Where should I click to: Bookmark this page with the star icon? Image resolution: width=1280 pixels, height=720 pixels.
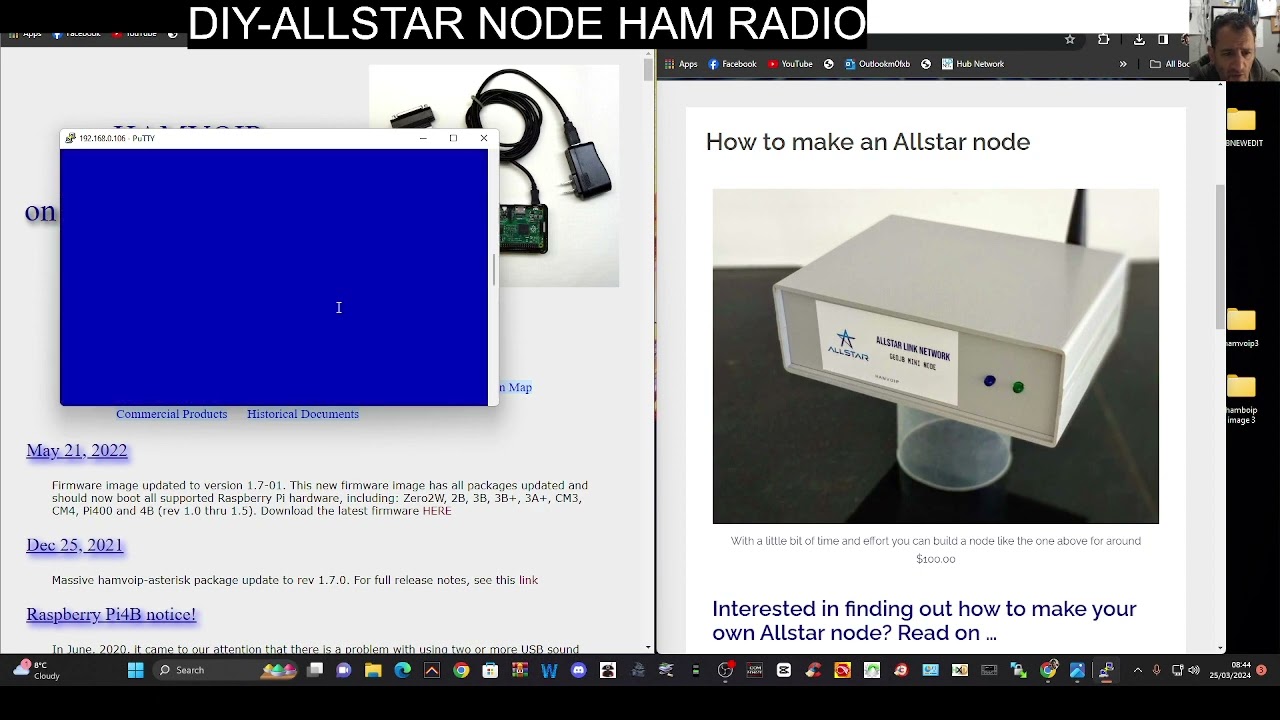pyautogui.click(x=1070, y=39)
